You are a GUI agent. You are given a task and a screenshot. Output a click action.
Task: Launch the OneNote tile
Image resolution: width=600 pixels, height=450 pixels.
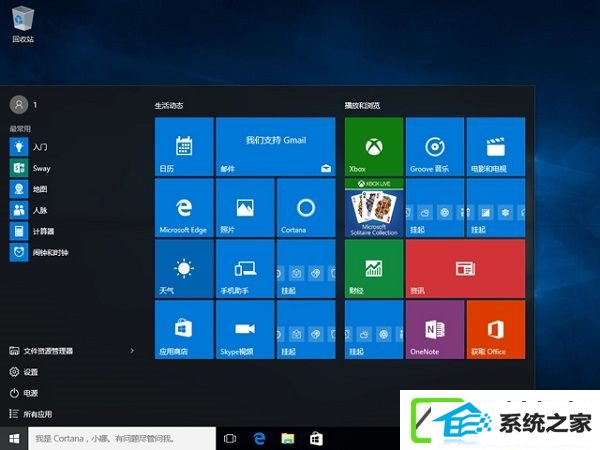click(435, 329)
